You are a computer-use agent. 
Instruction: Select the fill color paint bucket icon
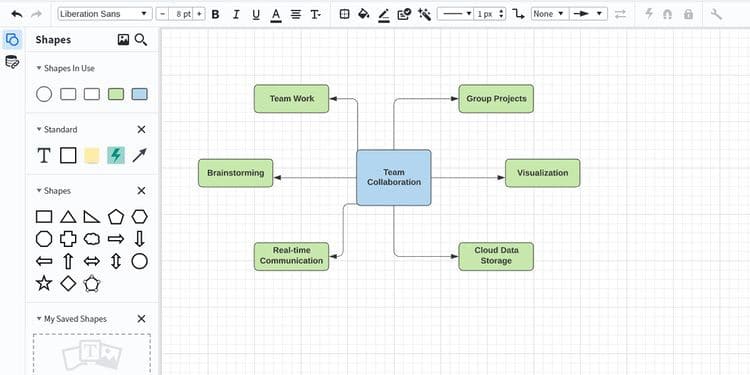coord(364,14)
